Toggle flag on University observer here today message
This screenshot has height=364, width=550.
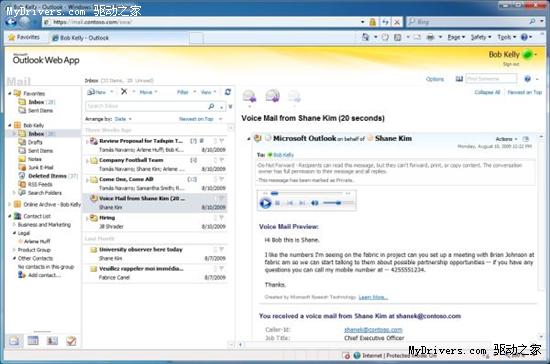222,249
